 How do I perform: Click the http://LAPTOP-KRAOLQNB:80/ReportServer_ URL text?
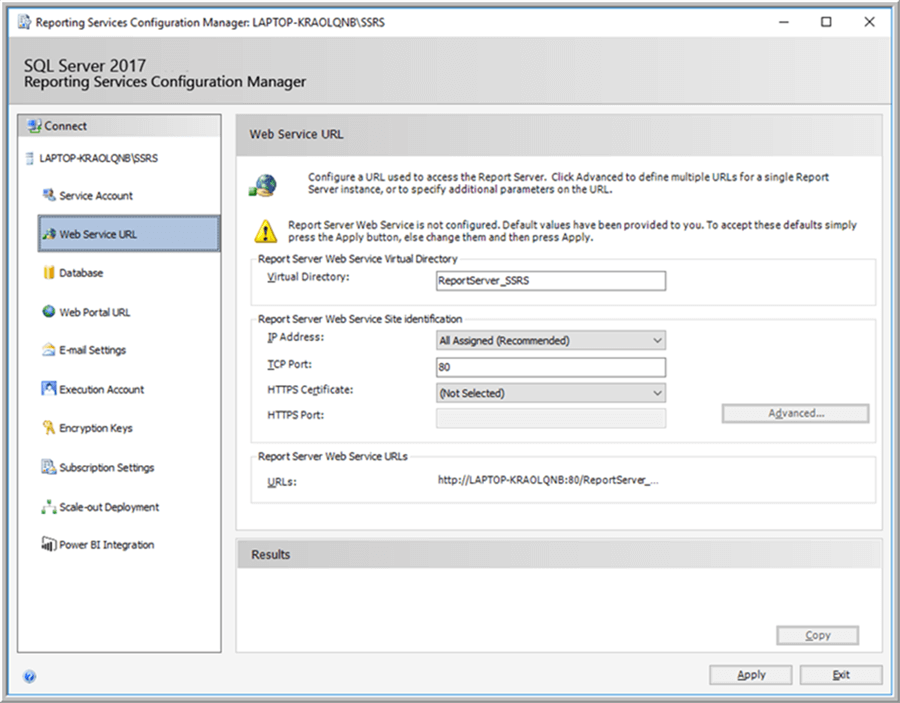coord(548,480)
